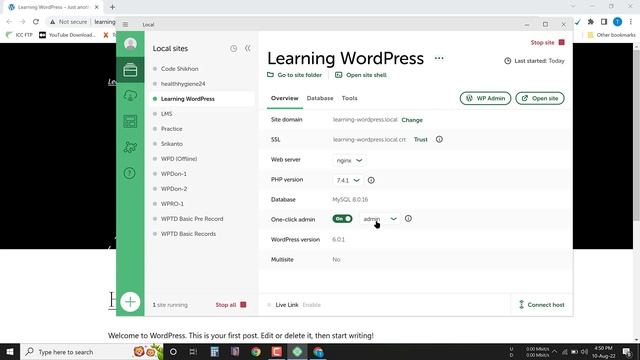Click the Chrome reload button
This screenshot has height=360, width=640.
click(x=36, y=22)
